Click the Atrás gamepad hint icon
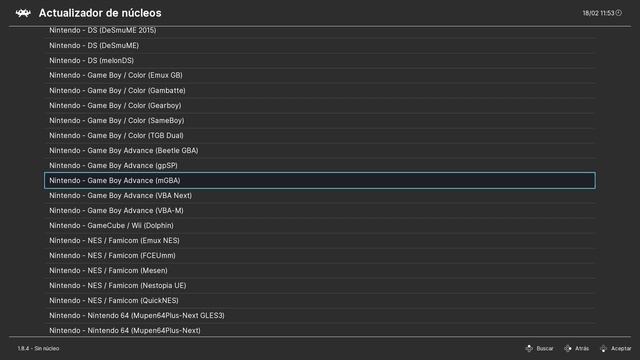This screenshot has width=640, height=360. coord(568,348)
